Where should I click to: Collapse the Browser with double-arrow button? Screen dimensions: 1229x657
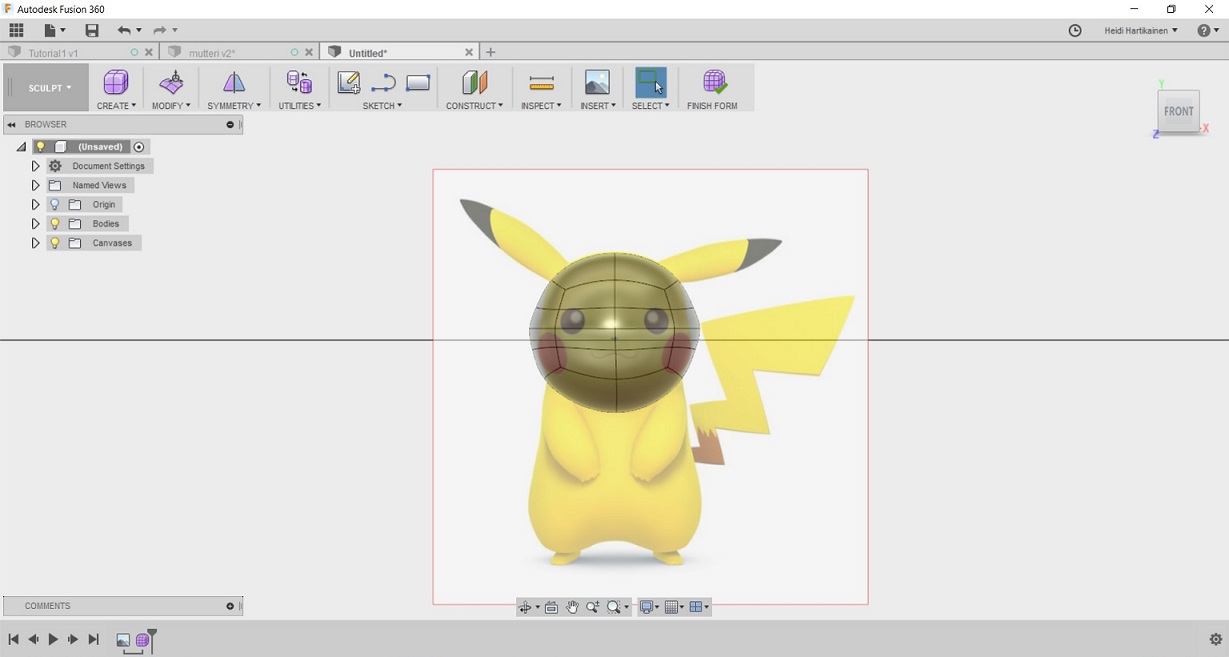pos(11,125)
